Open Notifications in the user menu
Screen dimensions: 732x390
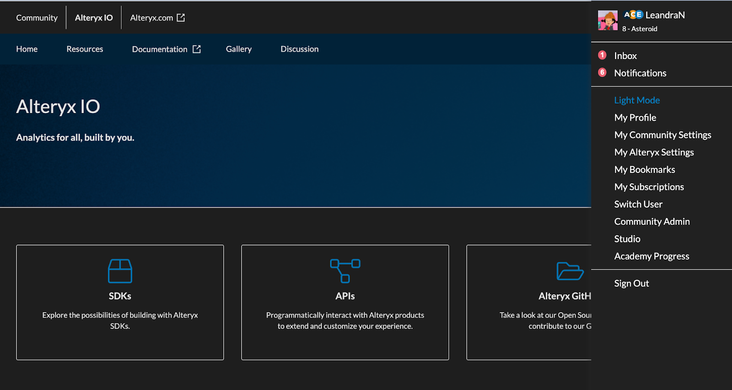pyautogui.click(x=640, y=73)
